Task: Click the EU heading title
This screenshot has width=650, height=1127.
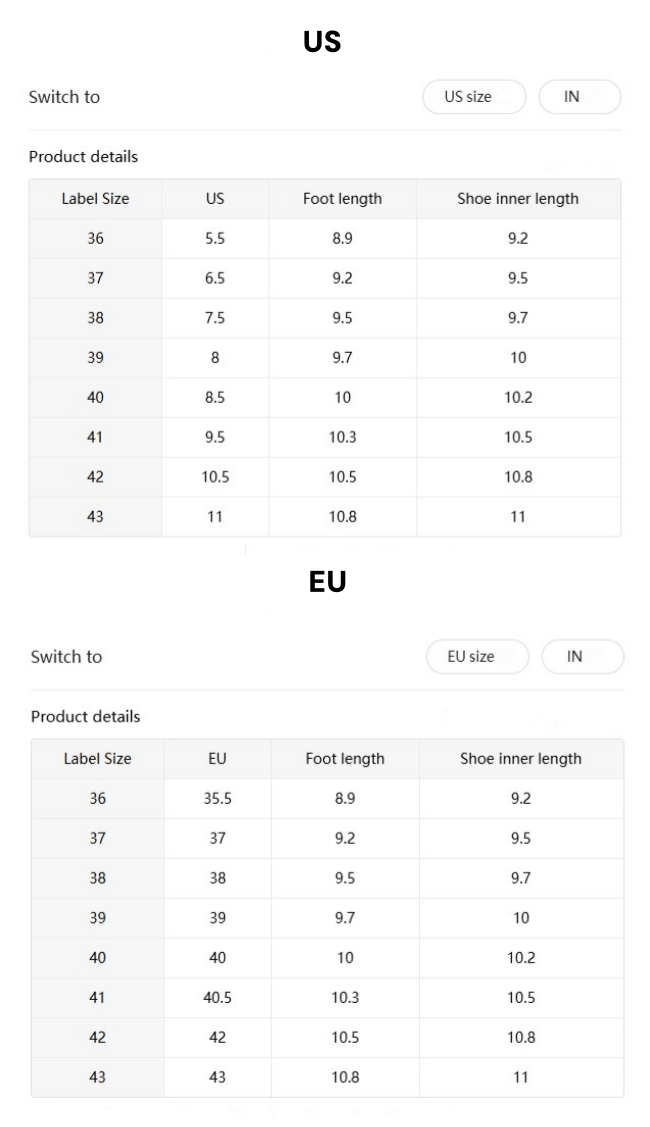Action: tap(327, 581)
